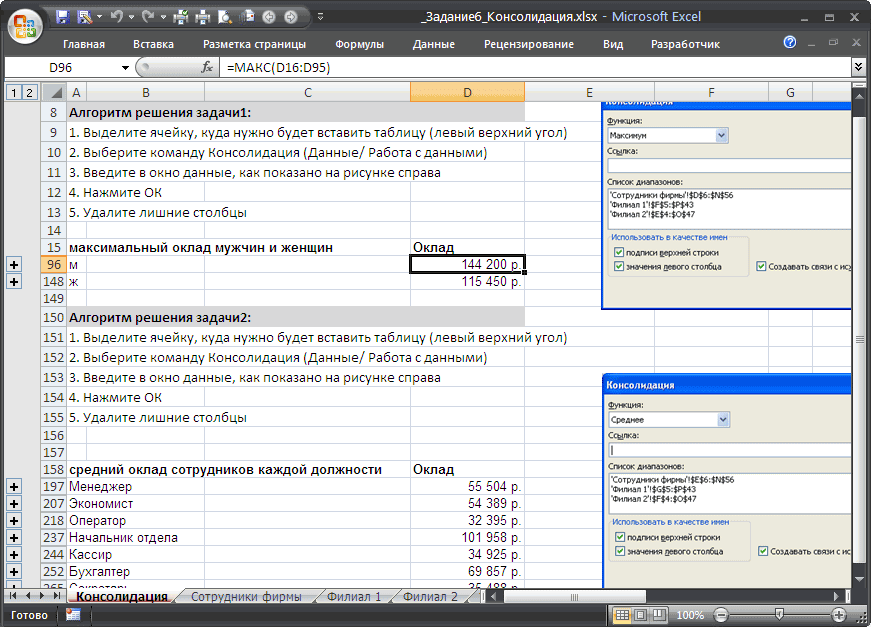Screen dimensions: 871x627
Task: Redo the last undone action
Action: pos(148,17)
